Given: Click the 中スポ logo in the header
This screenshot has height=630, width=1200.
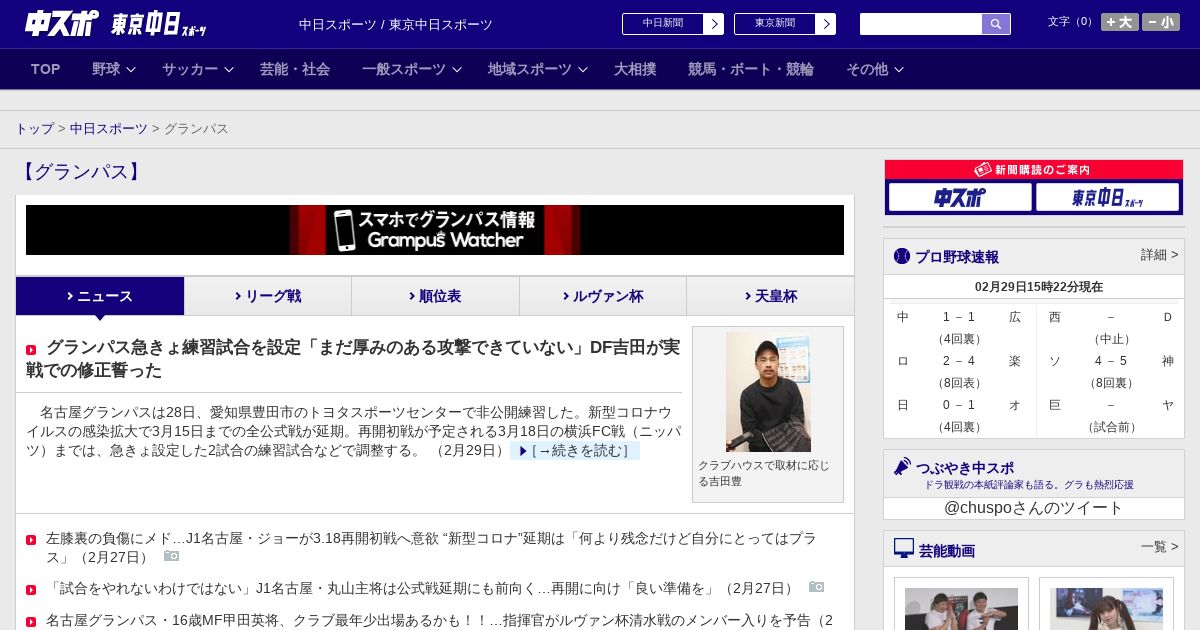Looking at the screenshot, I should pyautogui.click(x=61, y=23).
